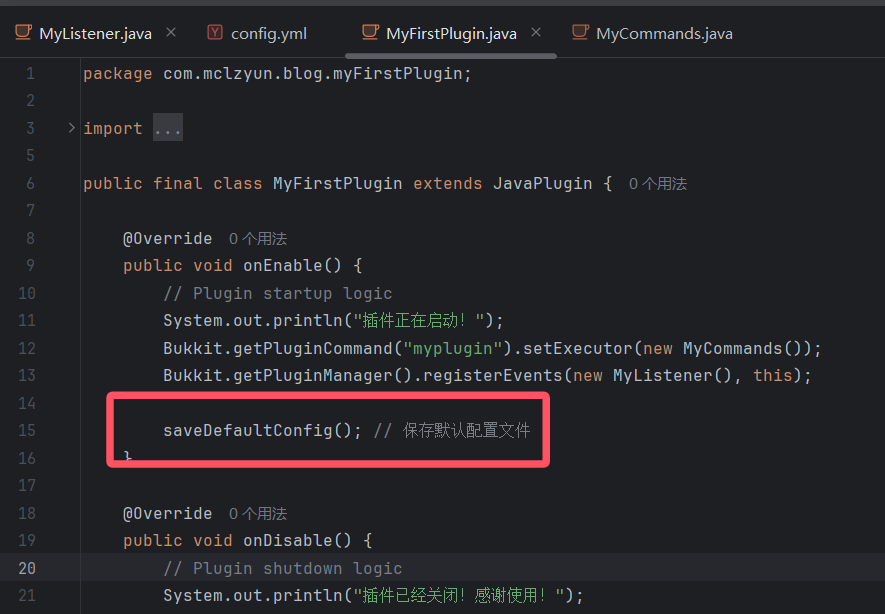The width and height of the screenshot is (885, 614).
Task: Click the saveDefaultConfig() call
Action: 262,431
